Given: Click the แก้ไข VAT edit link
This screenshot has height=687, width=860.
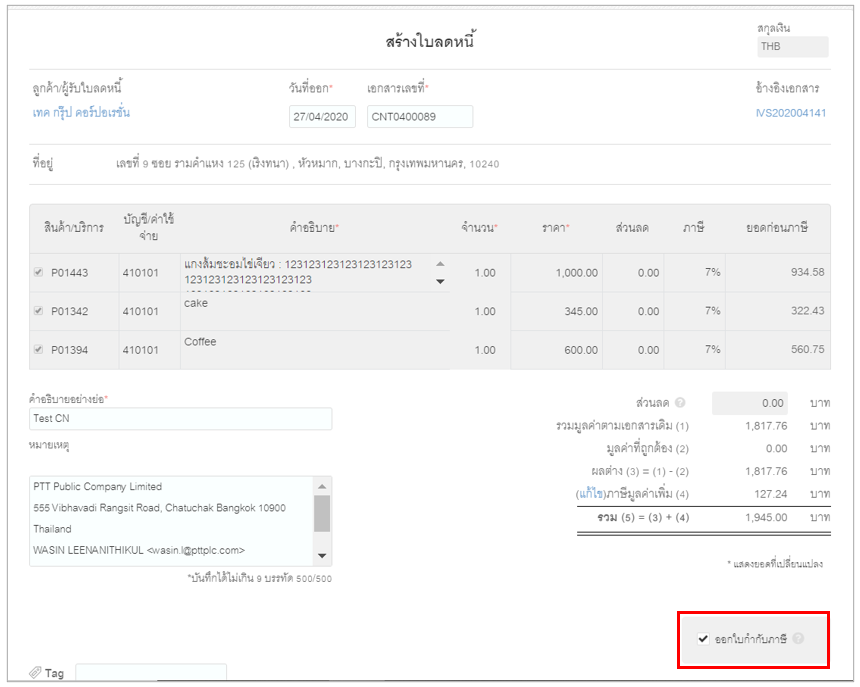Looking at the screenshot, I should coord(591,493).
